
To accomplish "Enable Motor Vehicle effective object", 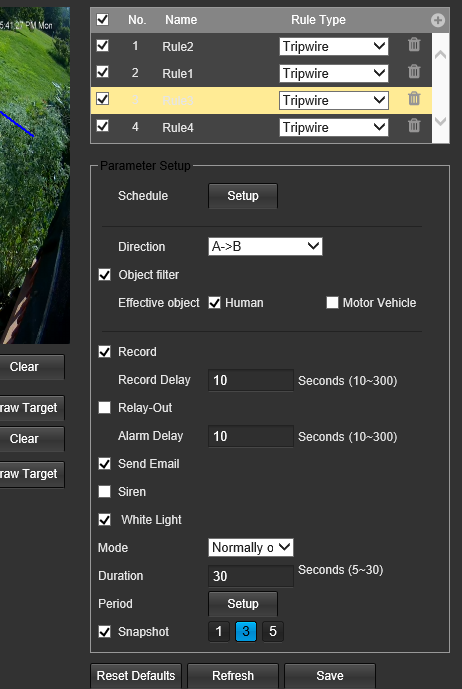I will pos(332,303).
